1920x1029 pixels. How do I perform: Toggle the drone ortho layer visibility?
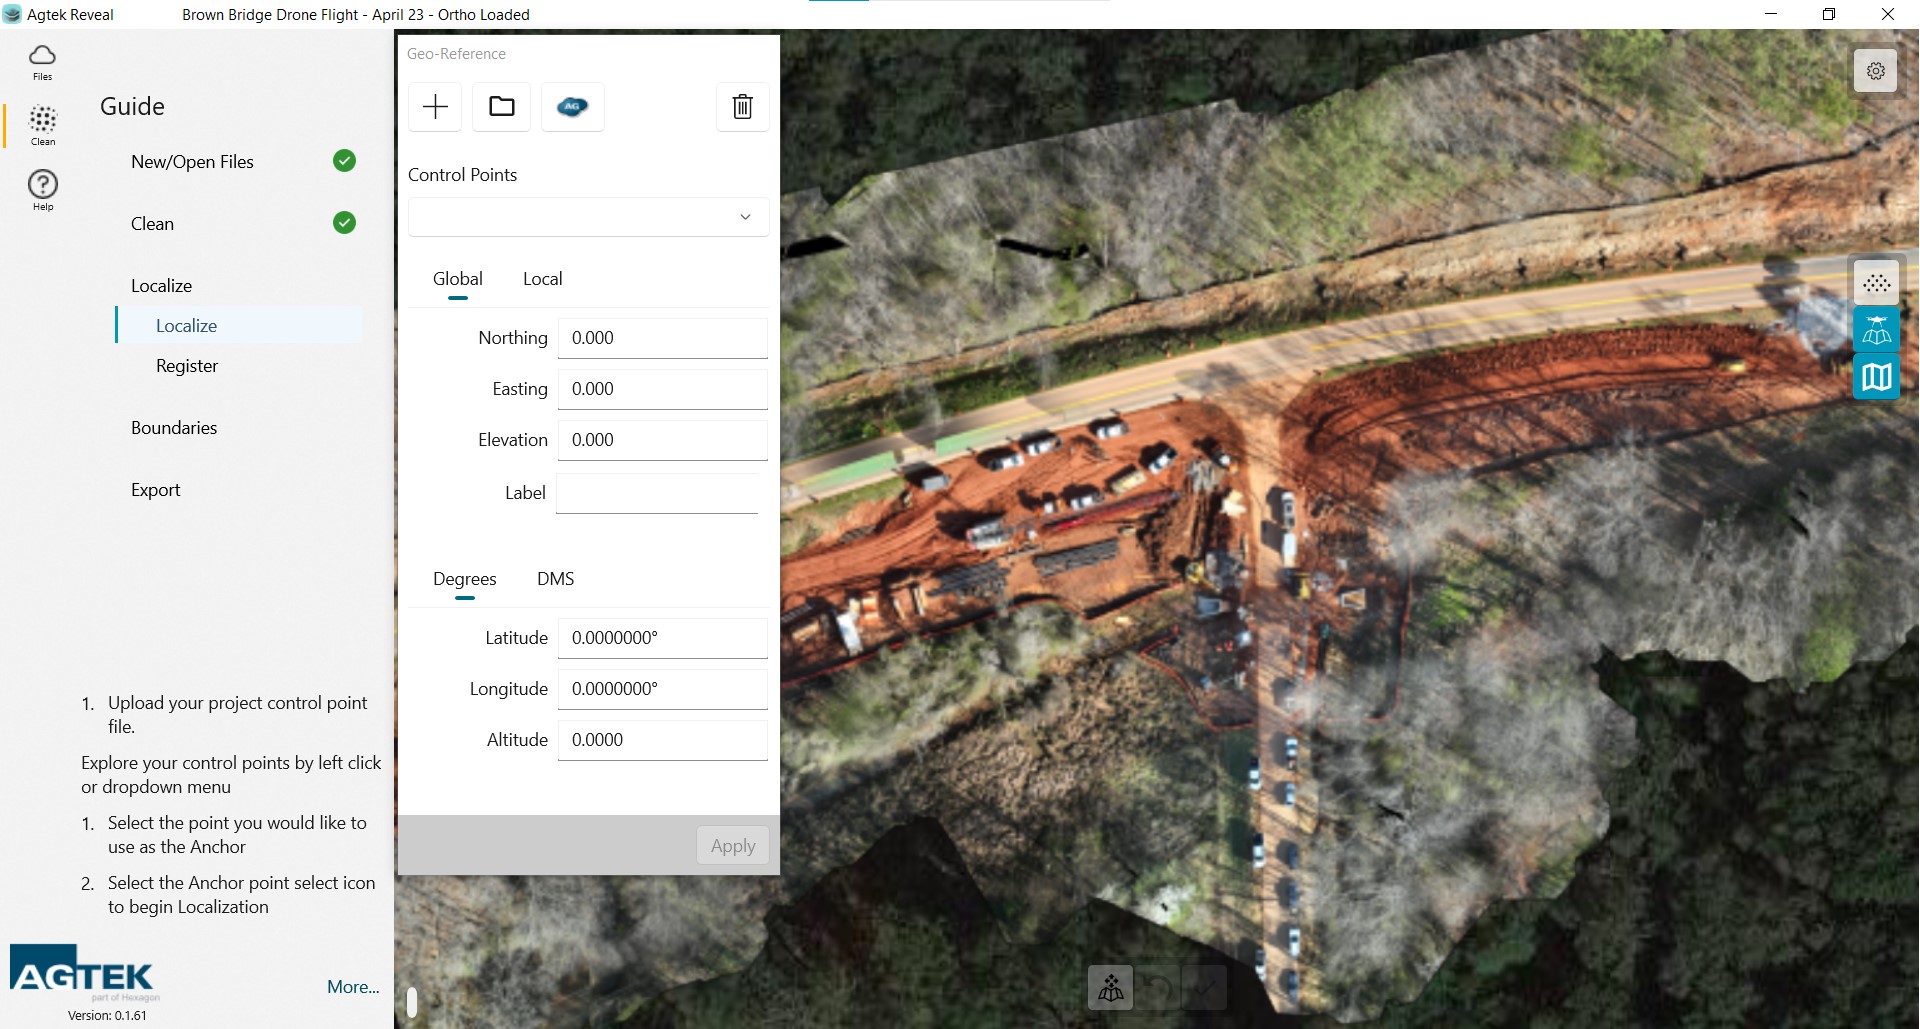point(1876,330)
